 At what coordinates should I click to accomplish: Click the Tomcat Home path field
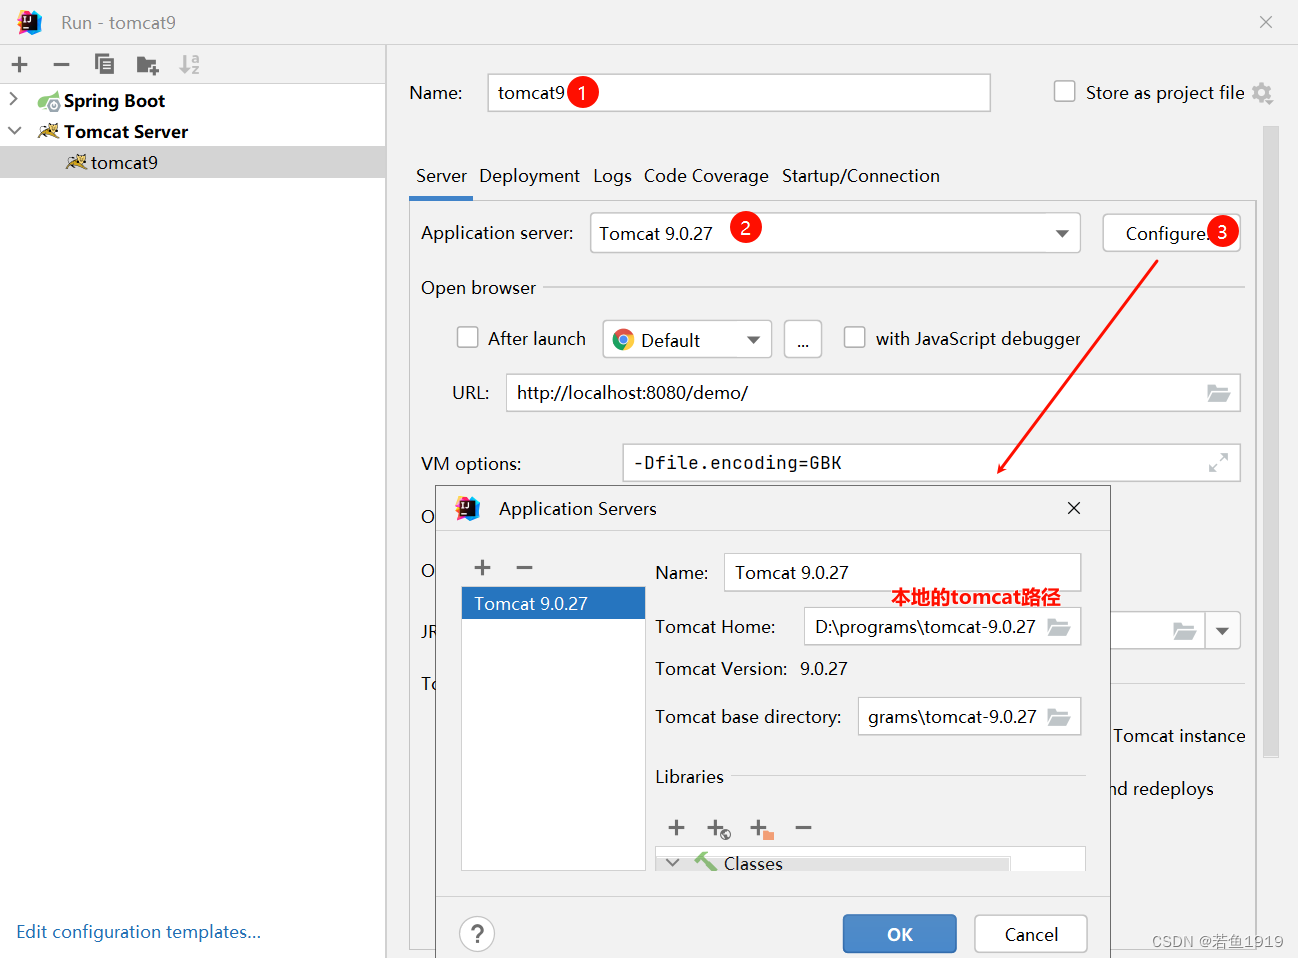pos(942,627)
